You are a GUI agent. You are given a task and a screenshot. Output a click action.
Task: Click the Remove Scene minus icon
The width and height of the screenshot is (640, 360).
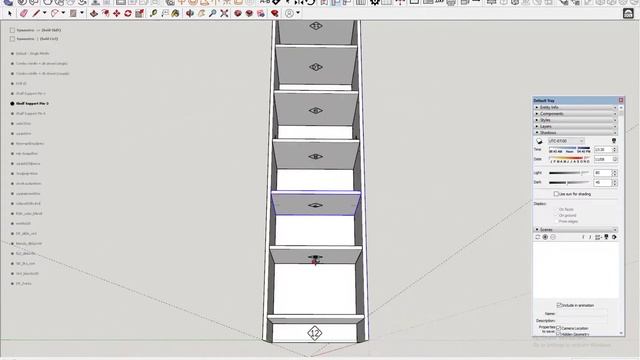click(x=553, y=237)
